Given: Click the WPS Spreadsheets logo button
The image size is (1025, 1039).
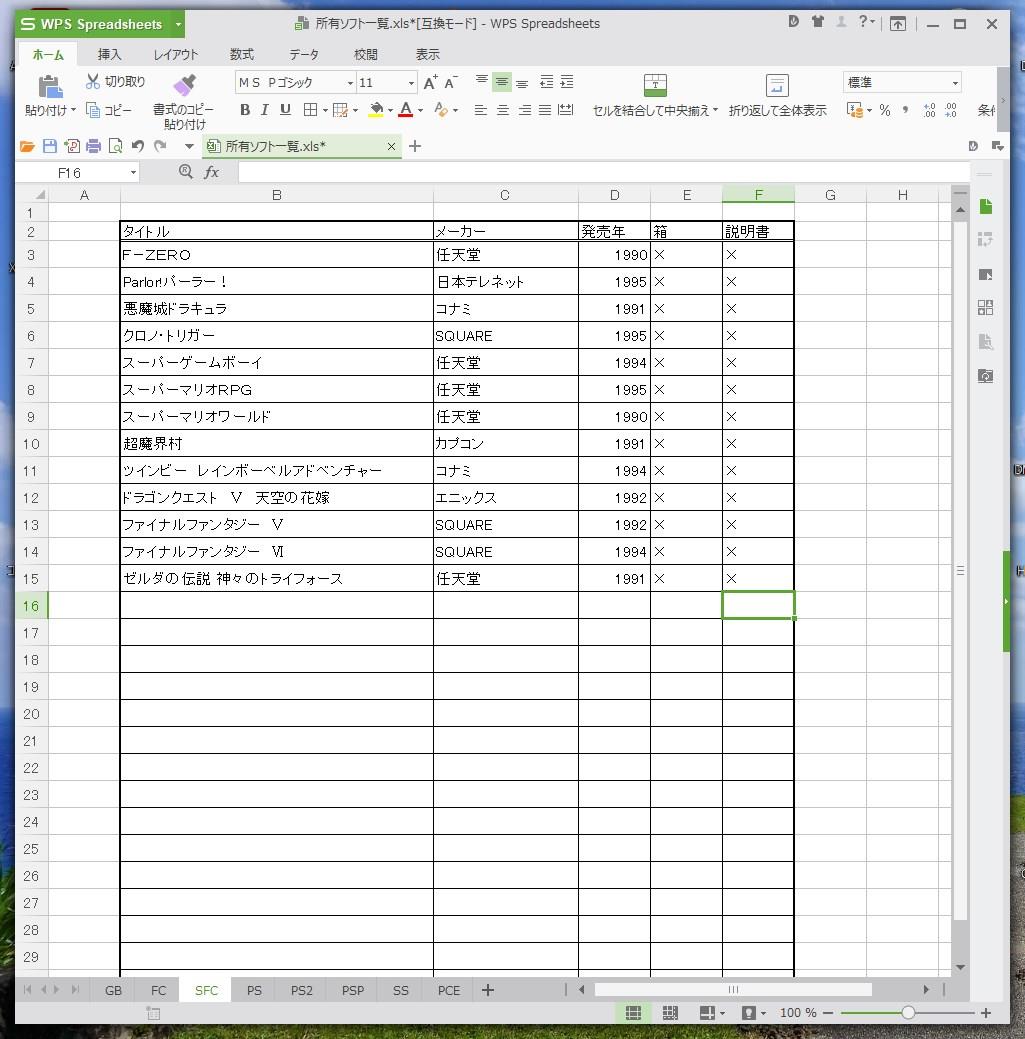Looking at the screenshot, I should point(91,25).
